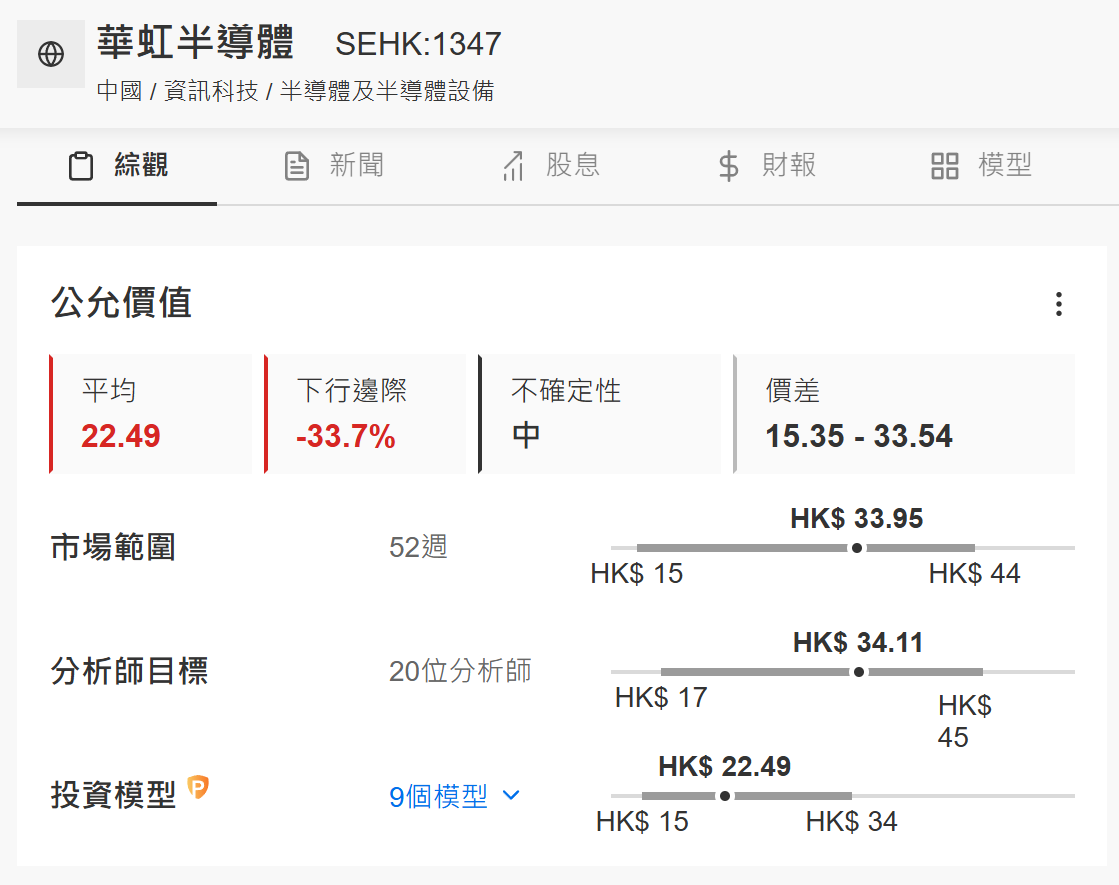Click the HK$ 44 52-week high label
Image resolution: width=1119 pixels, height=885 pixels.
coord(975,574)
